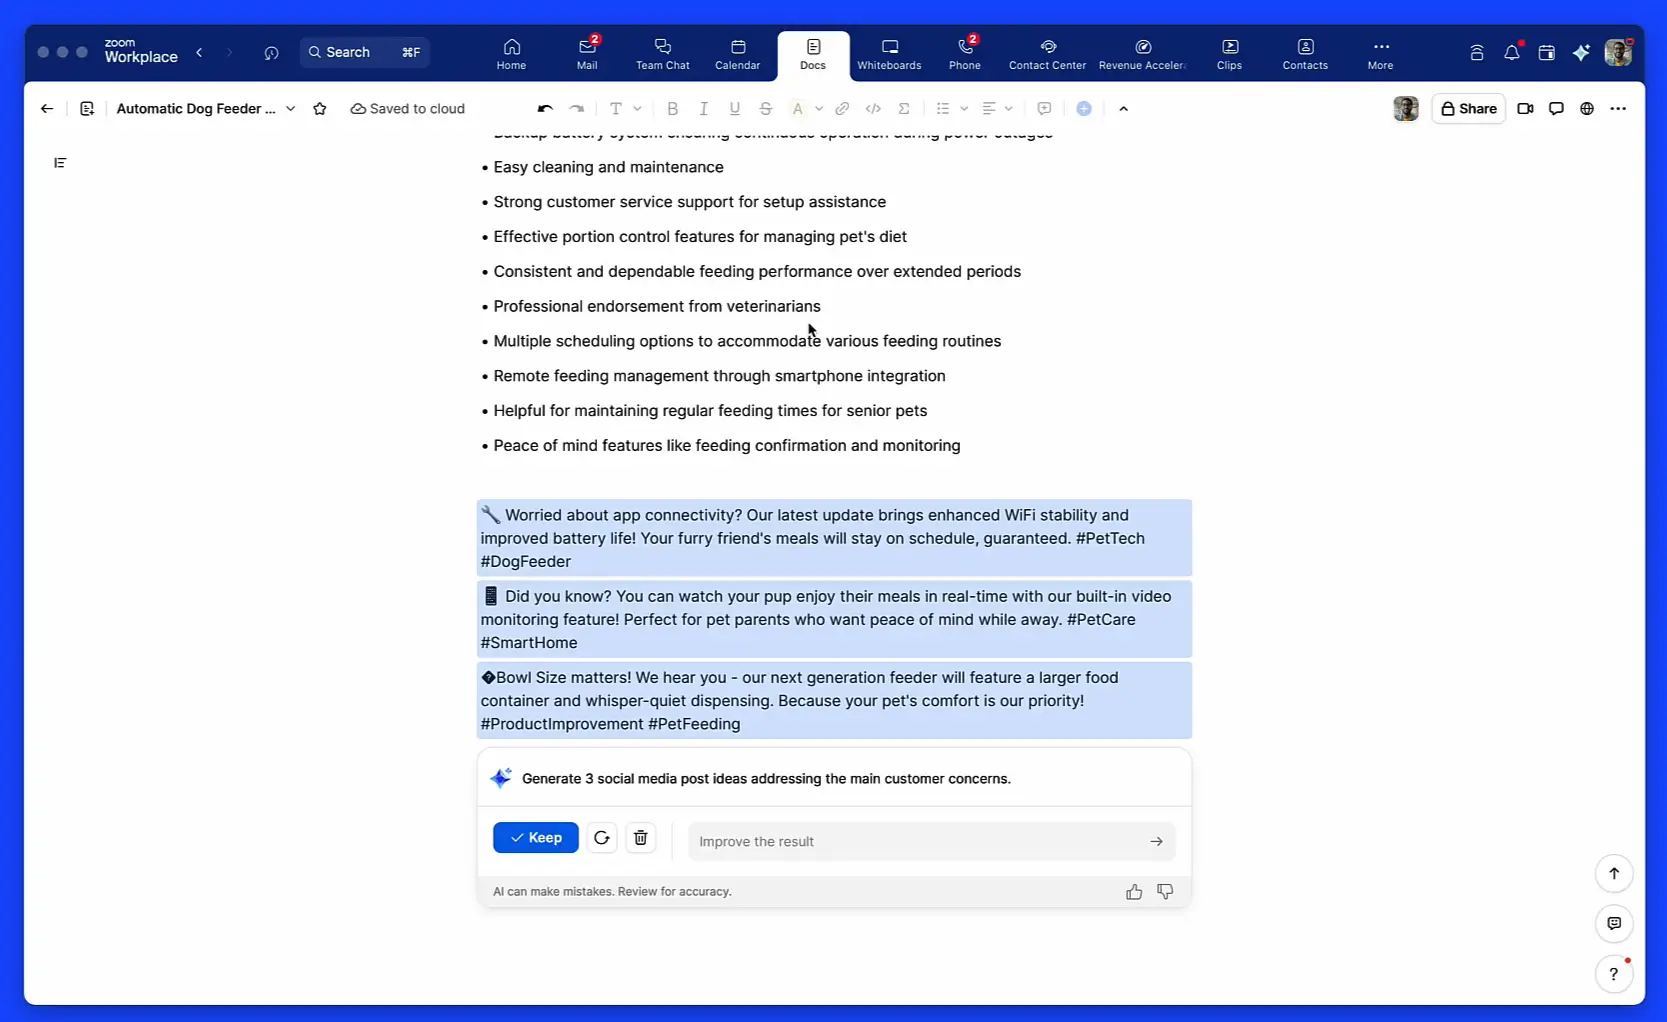Navigate forward with the top bar chevron
The image size is (1667, 1022).
click(229, 52)
